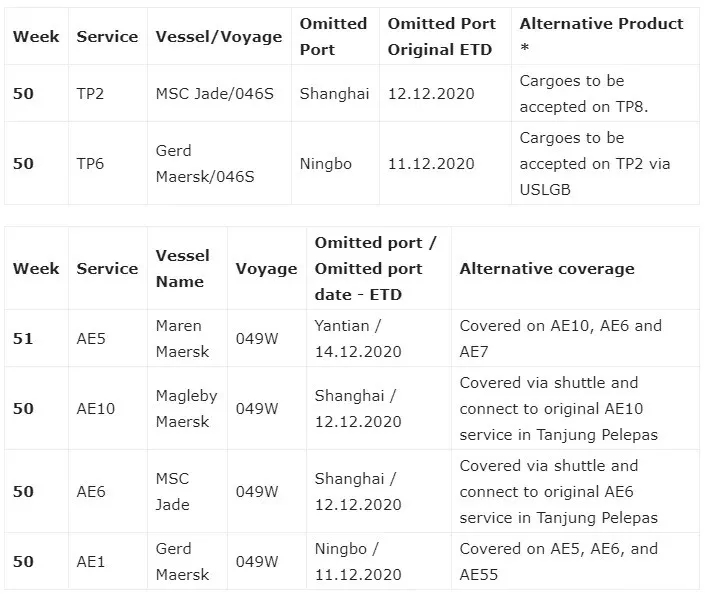Select the Gerd Maersk/046S voyage cell

205,163
